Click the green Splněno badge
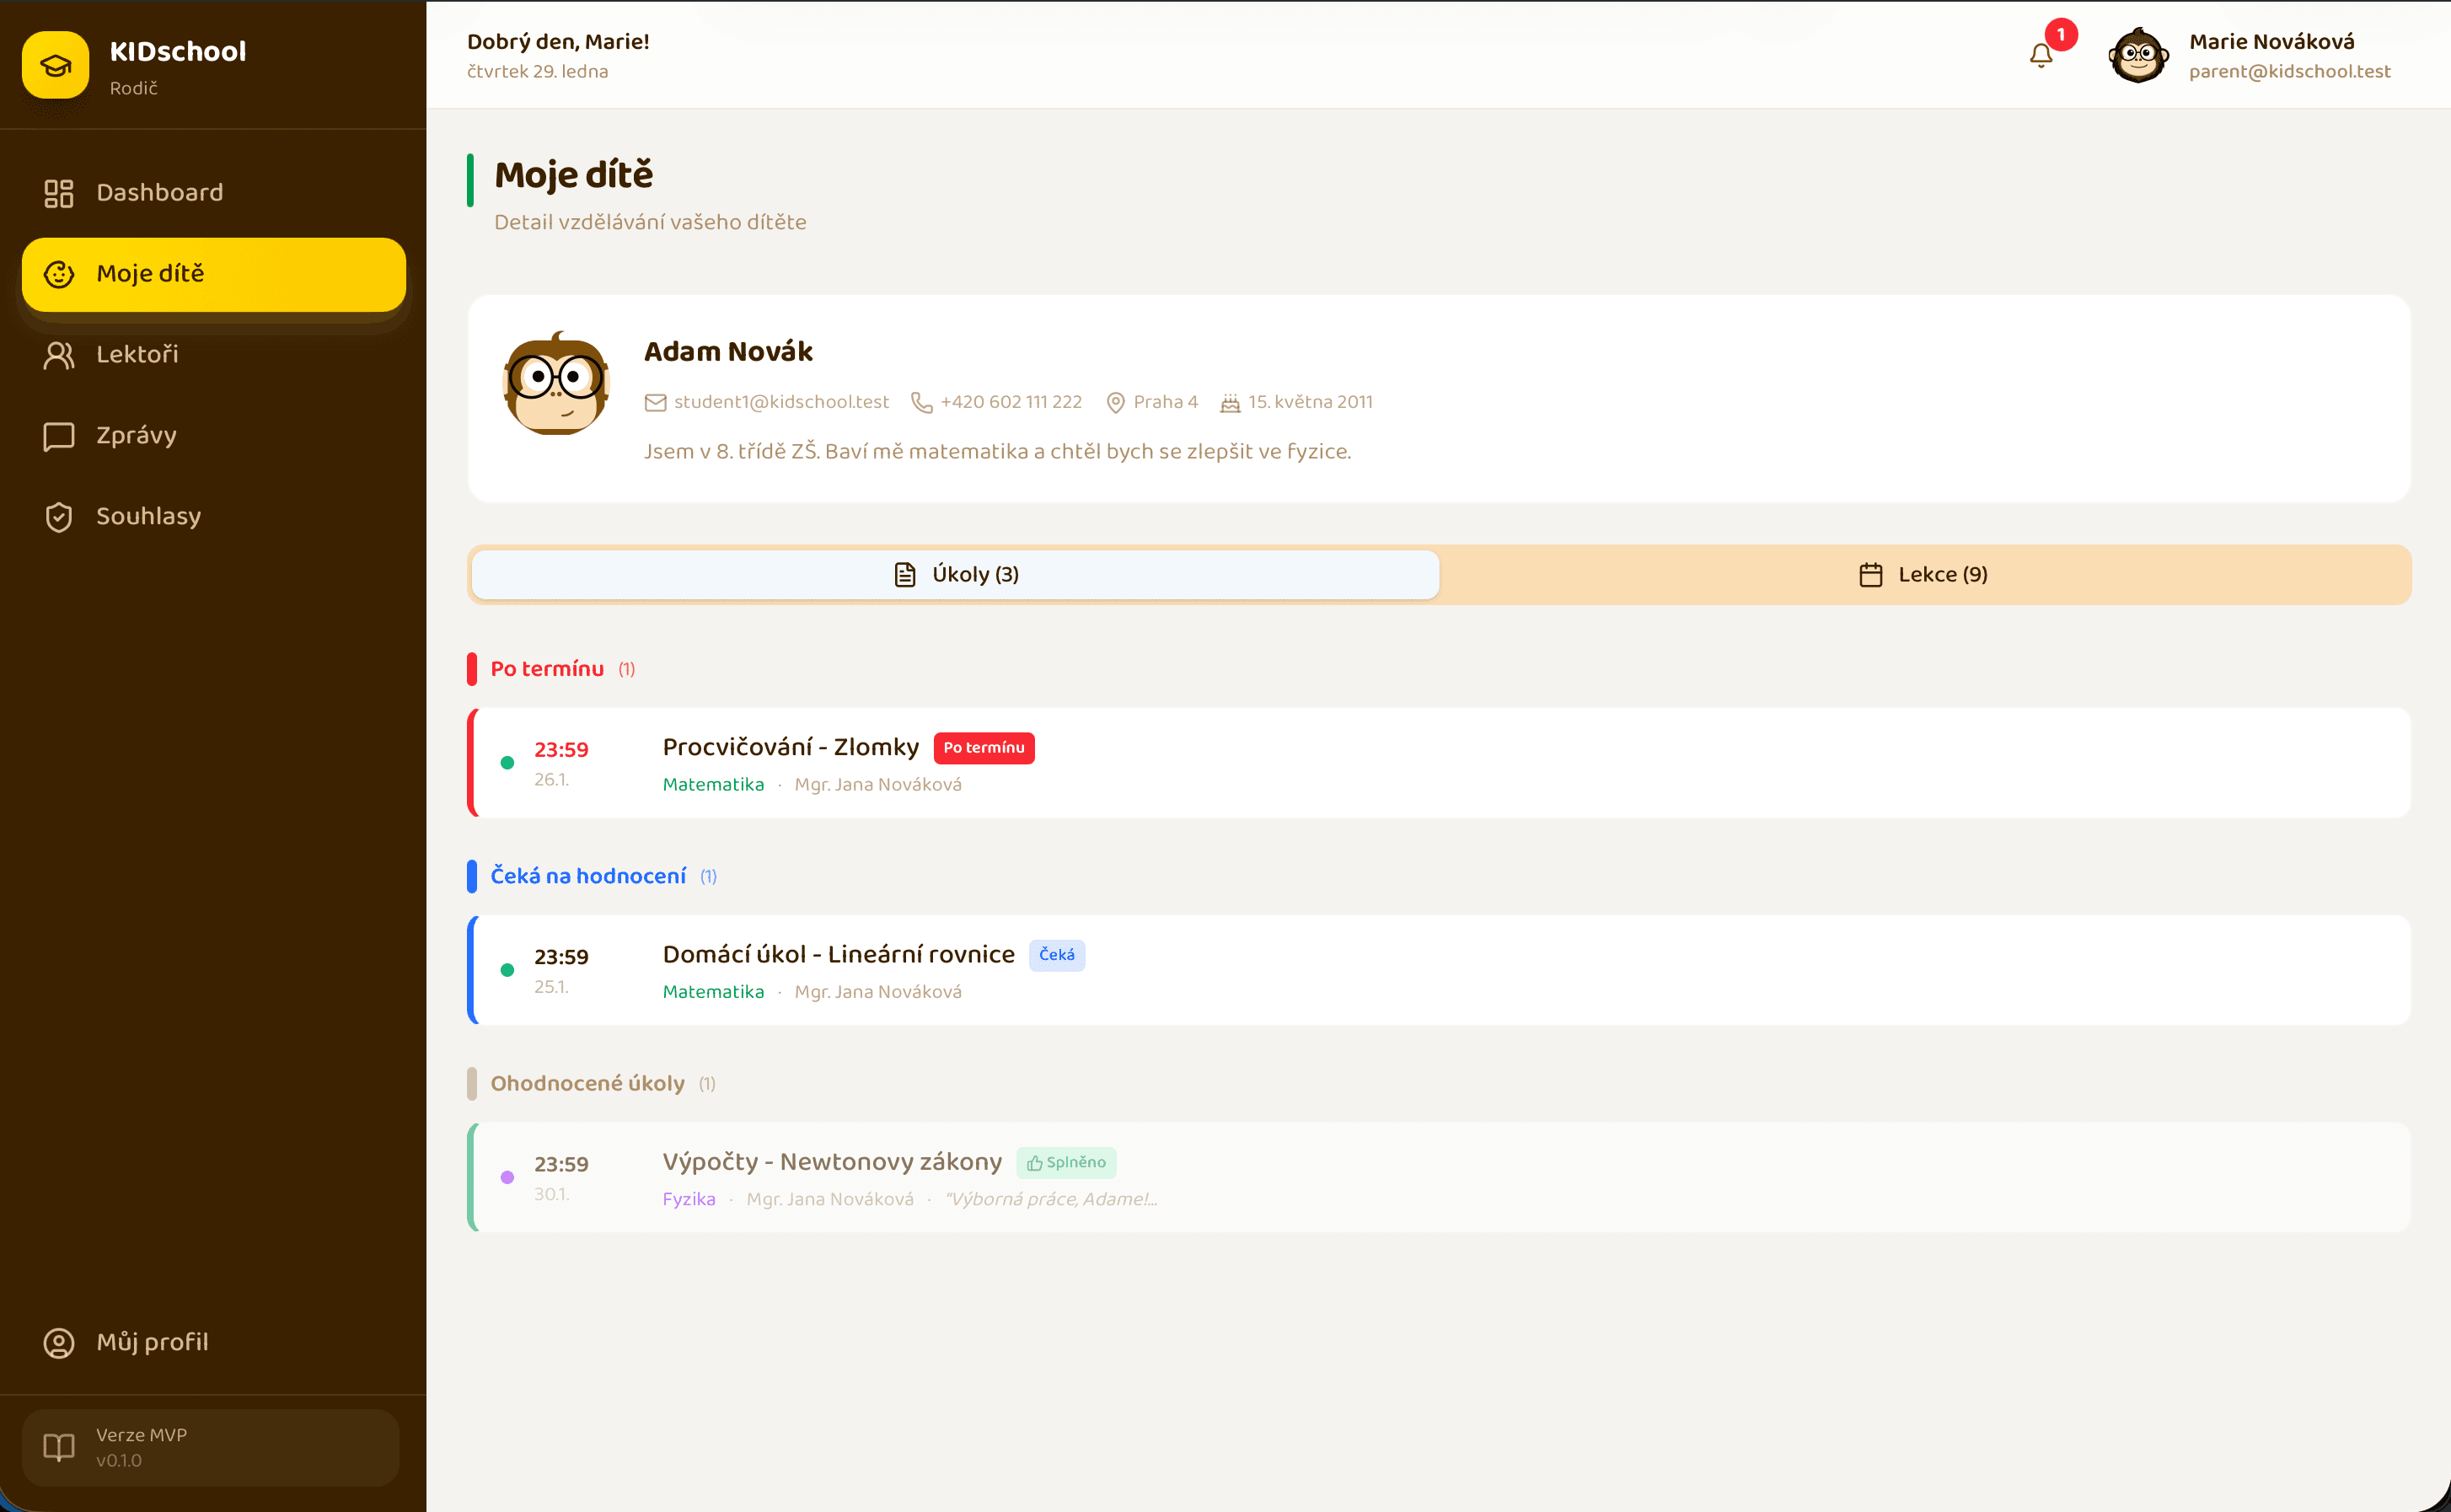The width and height of the screenshot is (2451, 1512). click(1066, 1163)
